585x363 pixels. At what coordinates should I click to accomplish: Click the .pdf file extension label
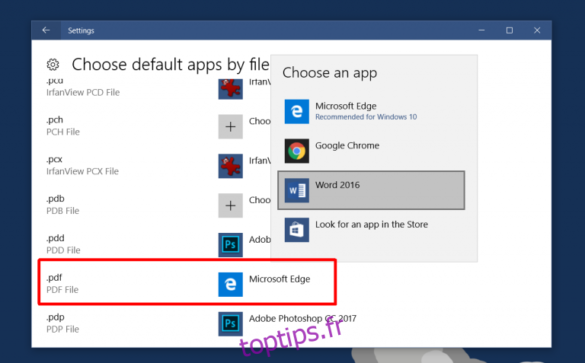(54, 278)
